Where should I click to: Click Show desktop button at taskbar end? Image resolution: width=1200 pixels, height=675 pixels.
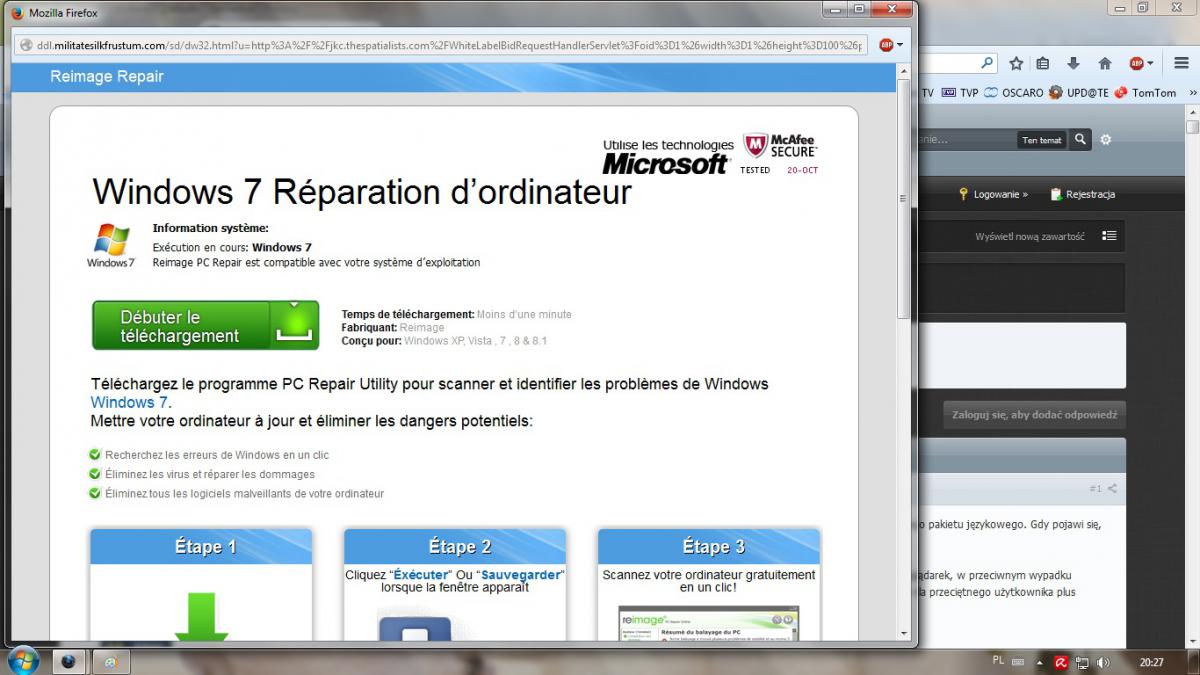coord(1193,662)
